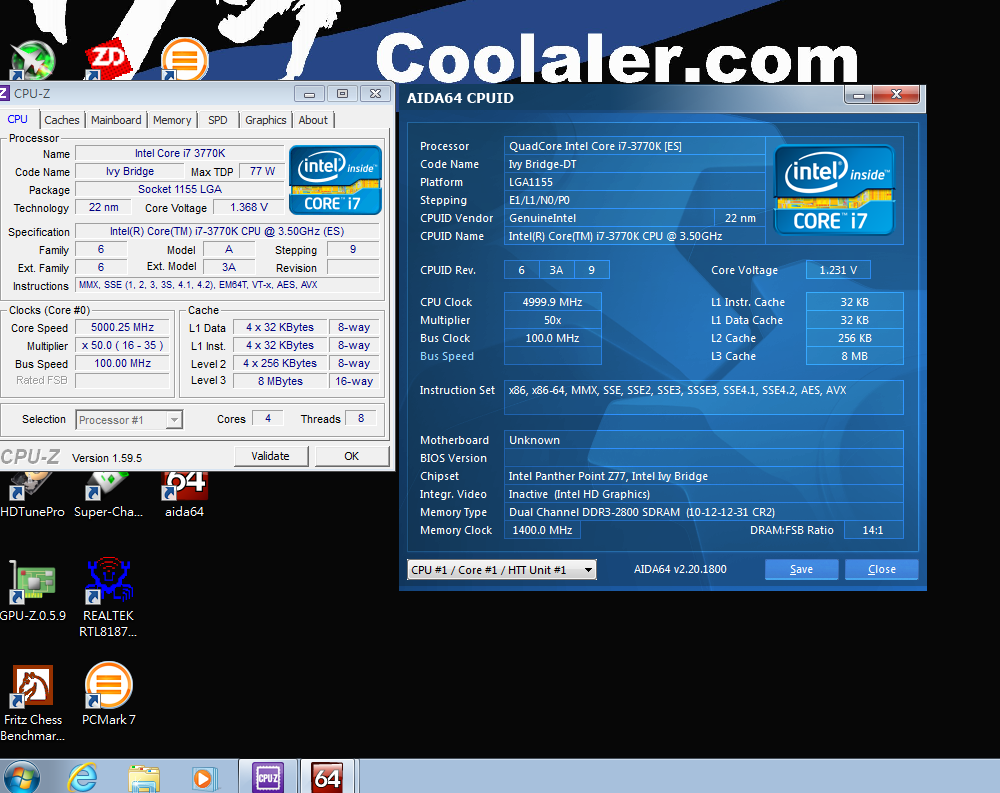Click the Instructions field in CPU-Z
1000x793 pixels.
pyautogui.click(x=227, y=285)
